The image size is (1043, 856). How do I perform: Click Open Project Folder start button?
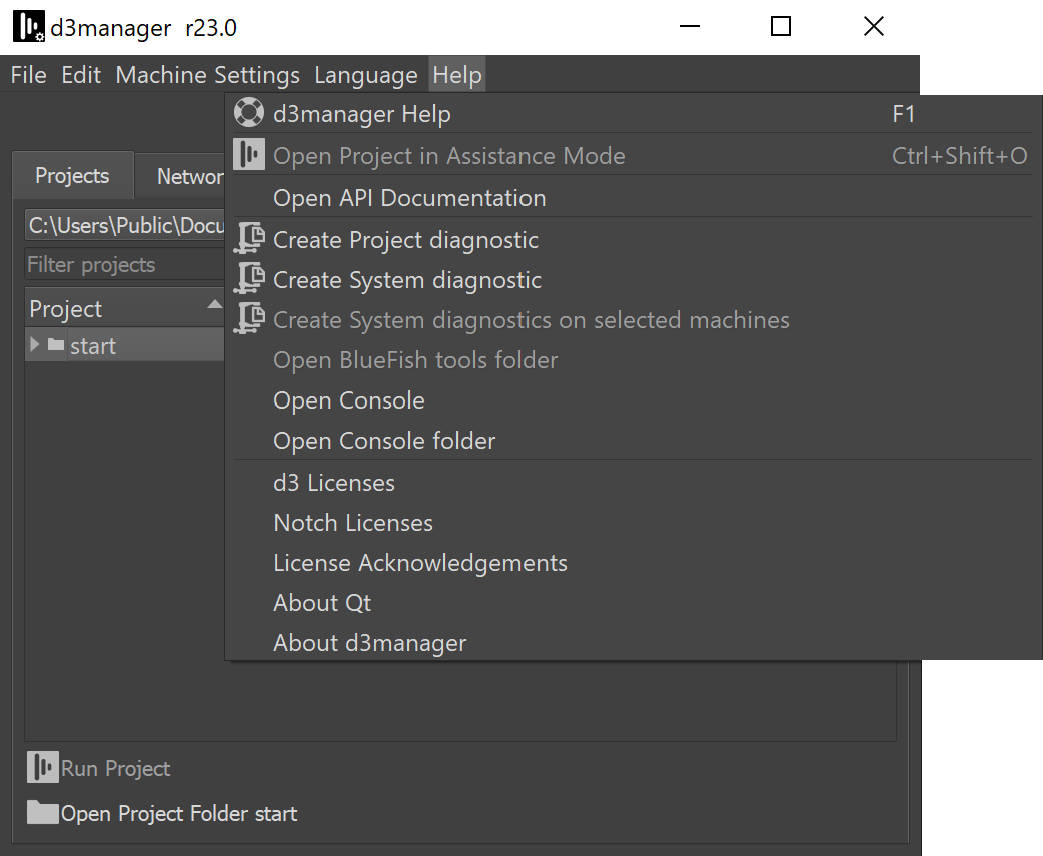[x=178, y=814]
